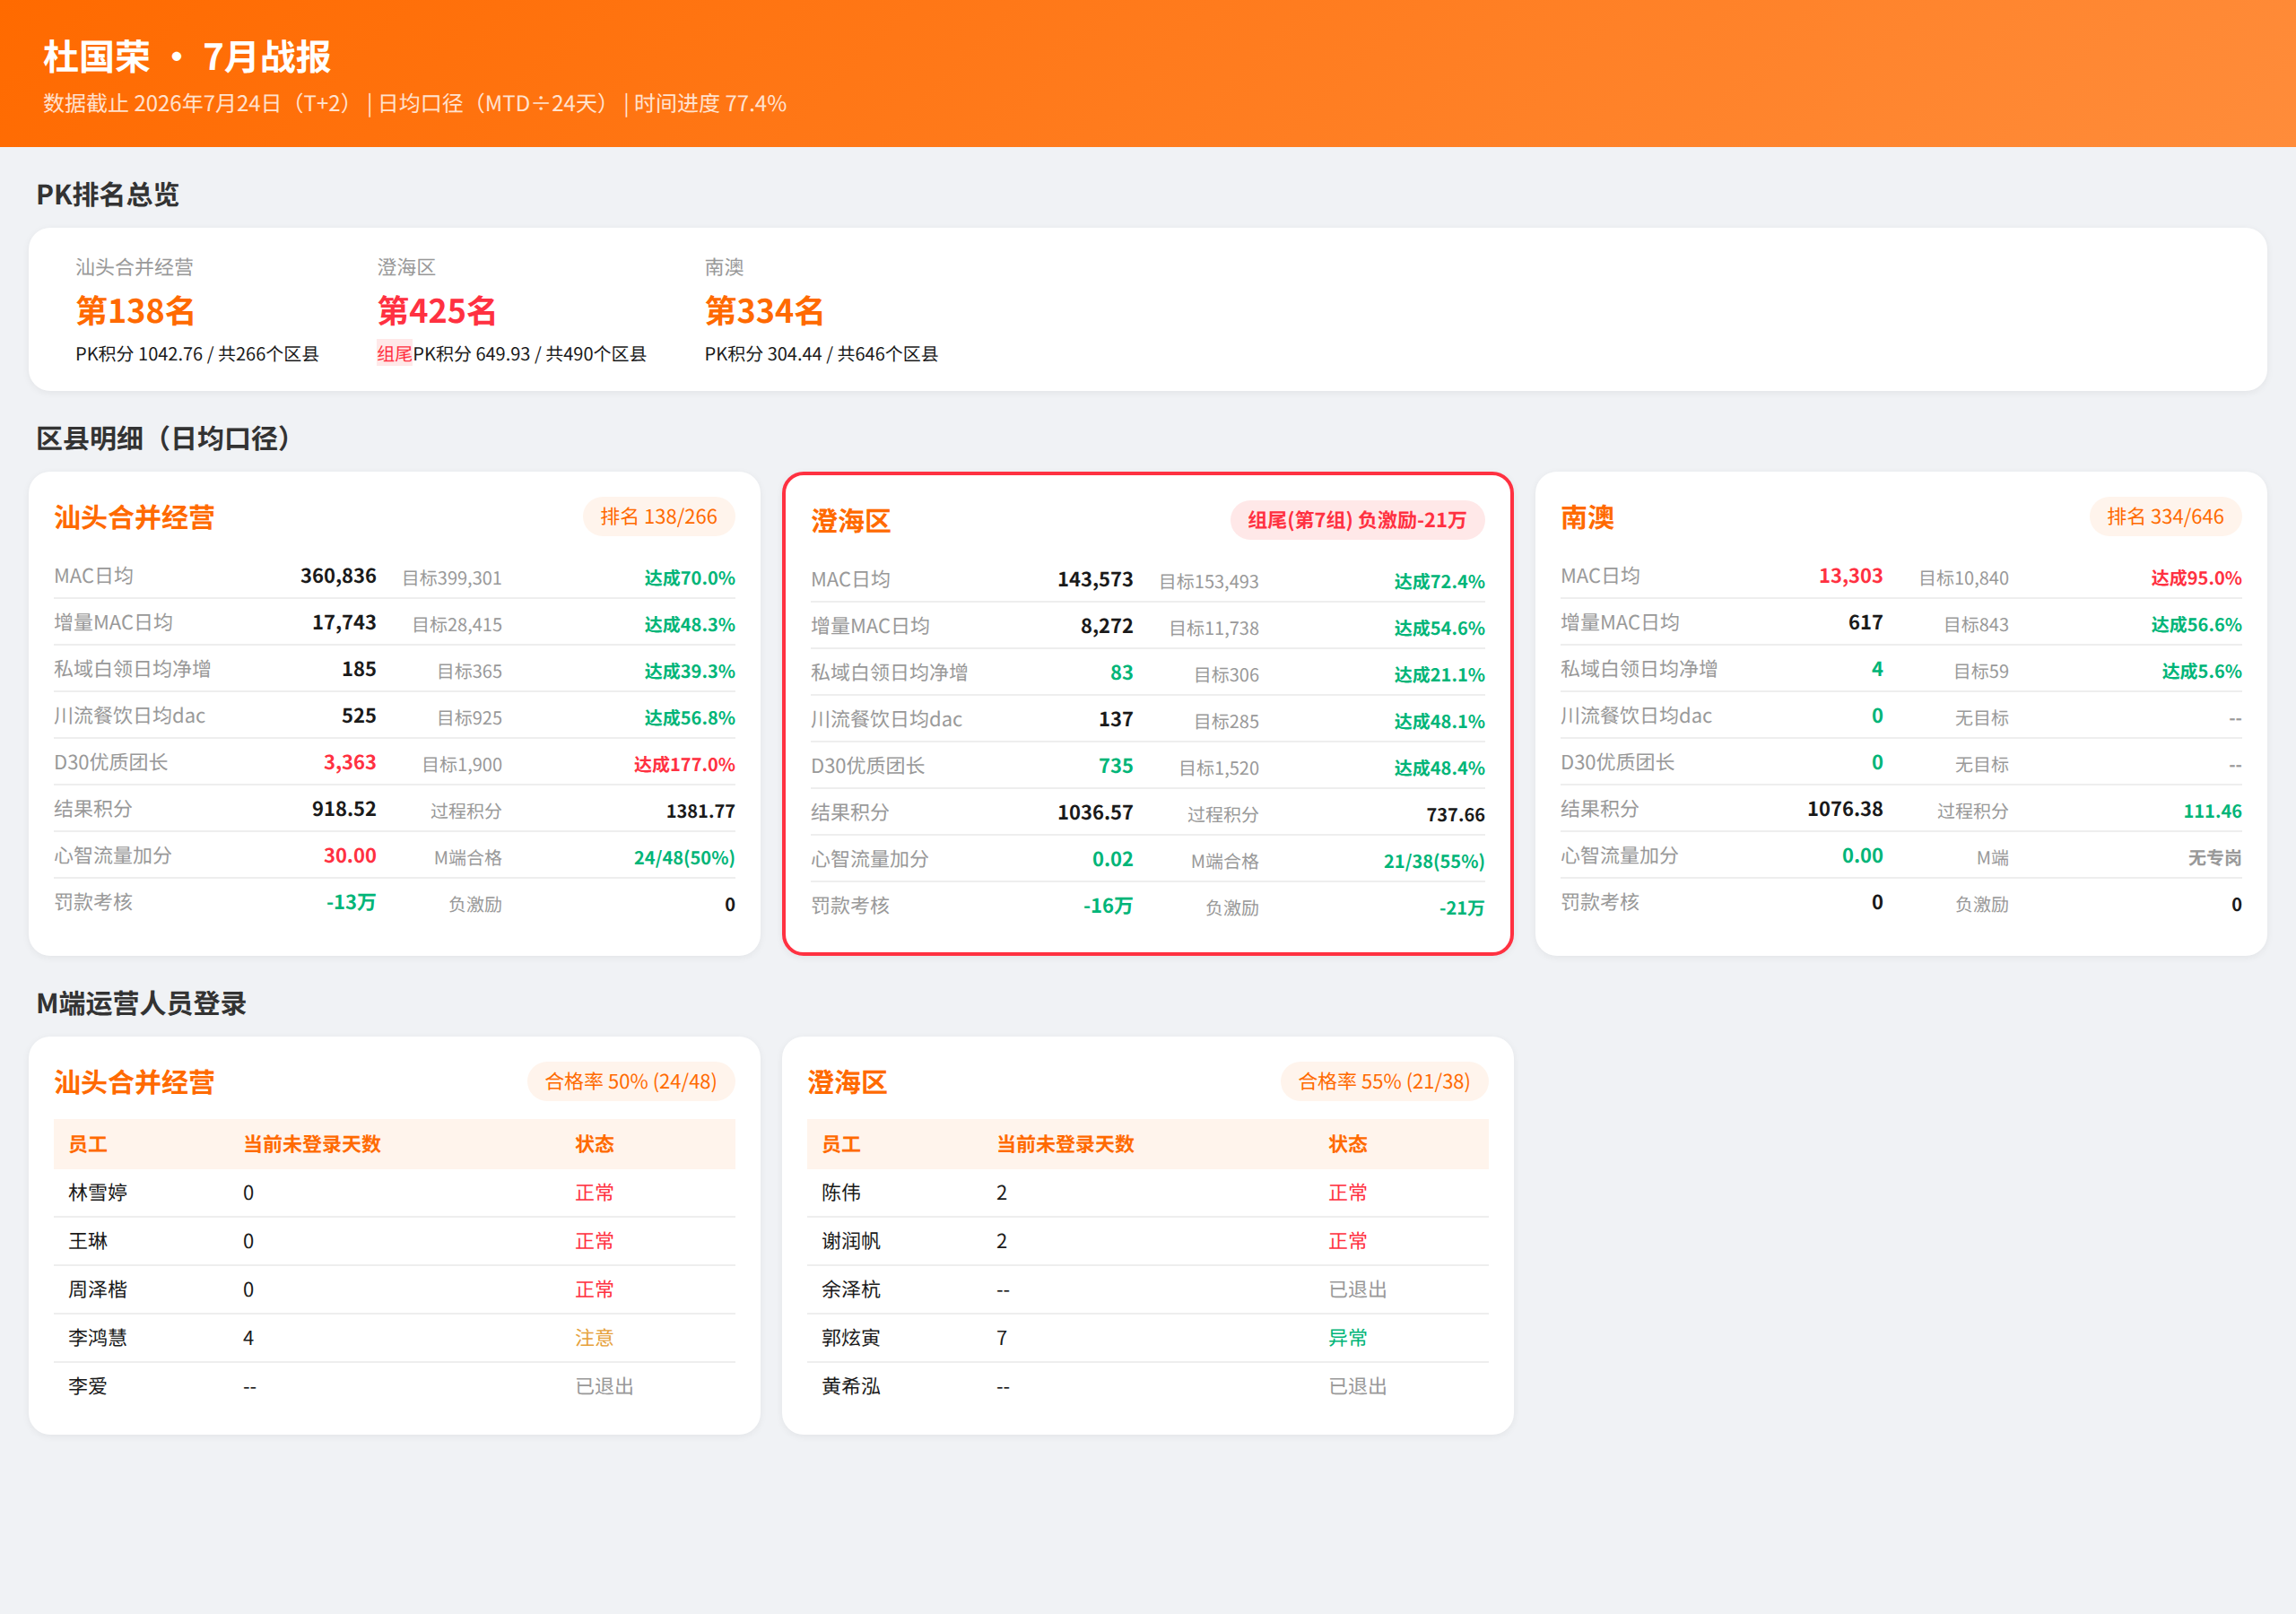
Task: Click 汕头合并经营 detail card title
Action: [x=134, y=518]
